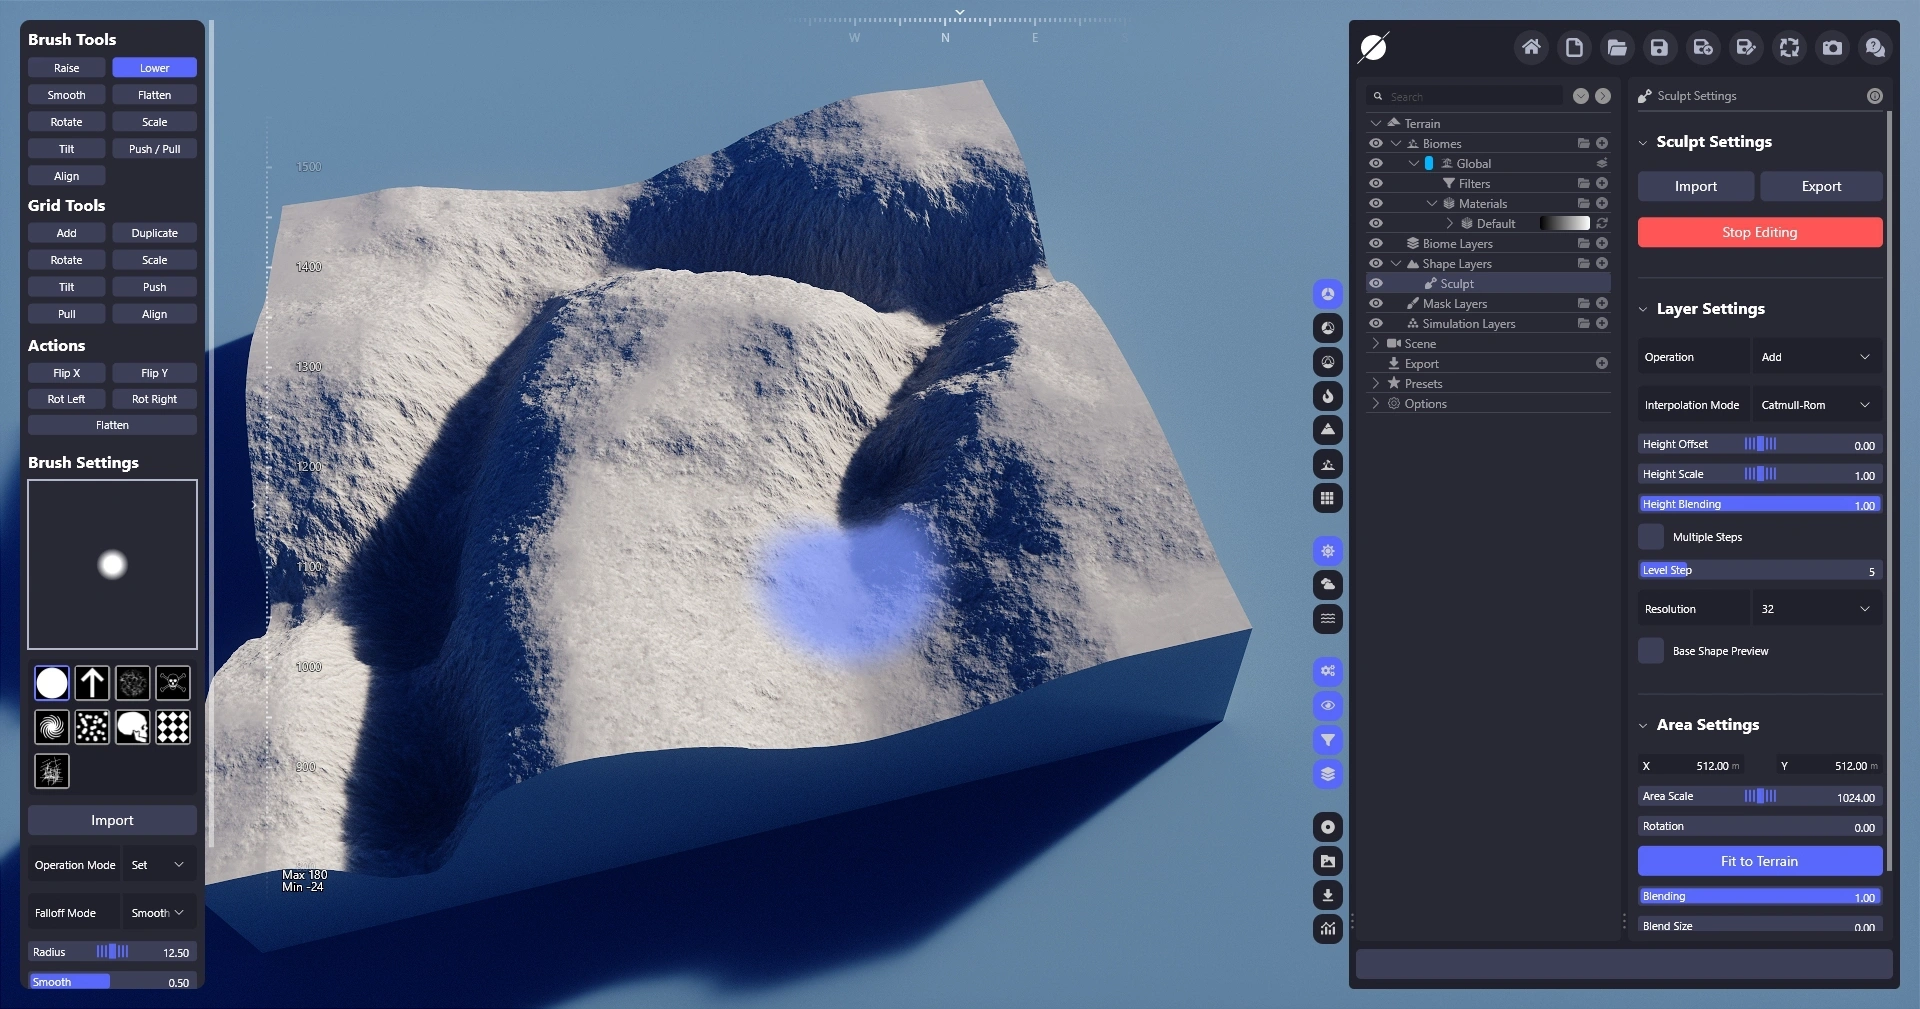Enable the Multiple Steps checkbox
The width and height of the screenshot is (1920, 1009).
(x=1651, y=537)
